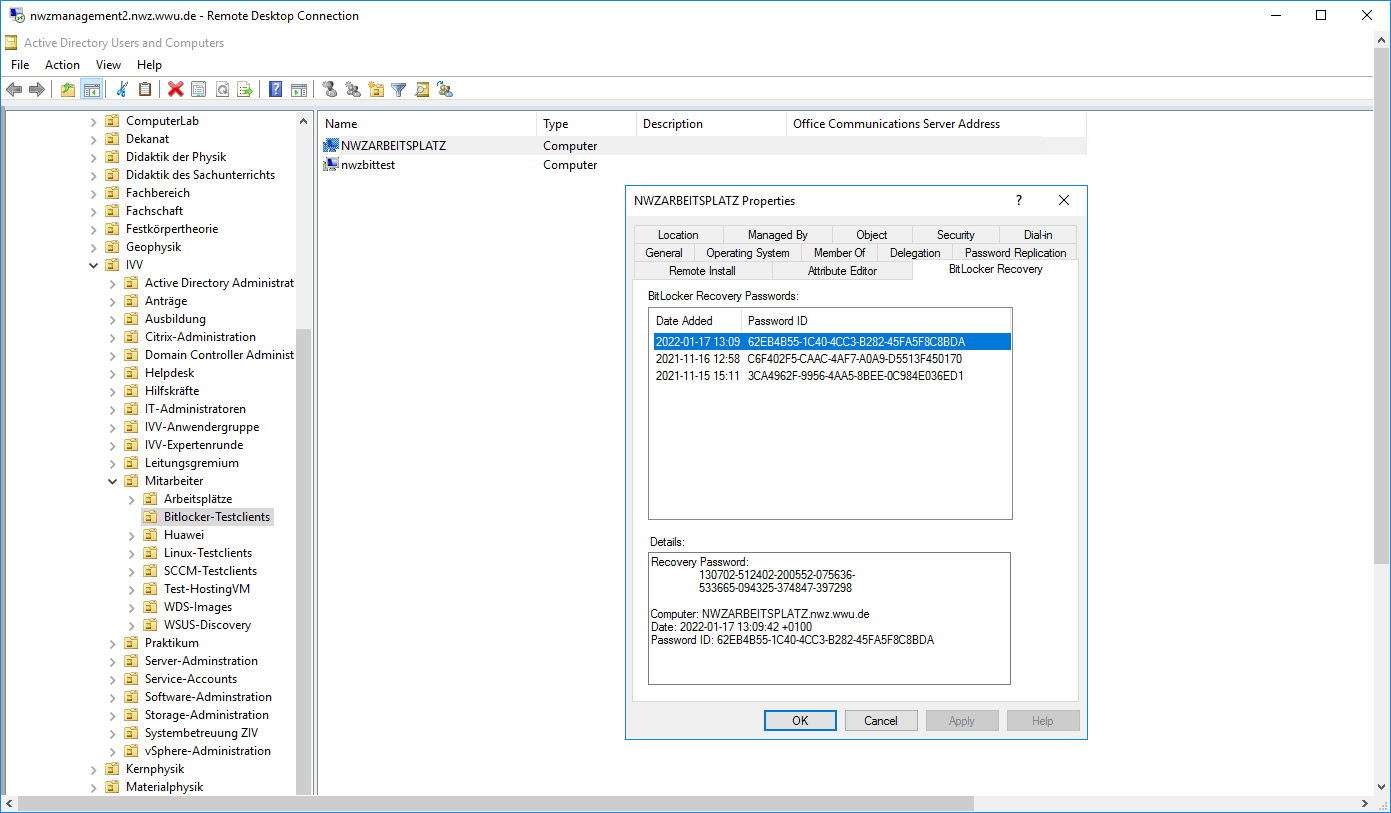Switch to the Attribute Editor tab
The image size is (1391, 813).
pyautogui.click(x=842, y=271)
